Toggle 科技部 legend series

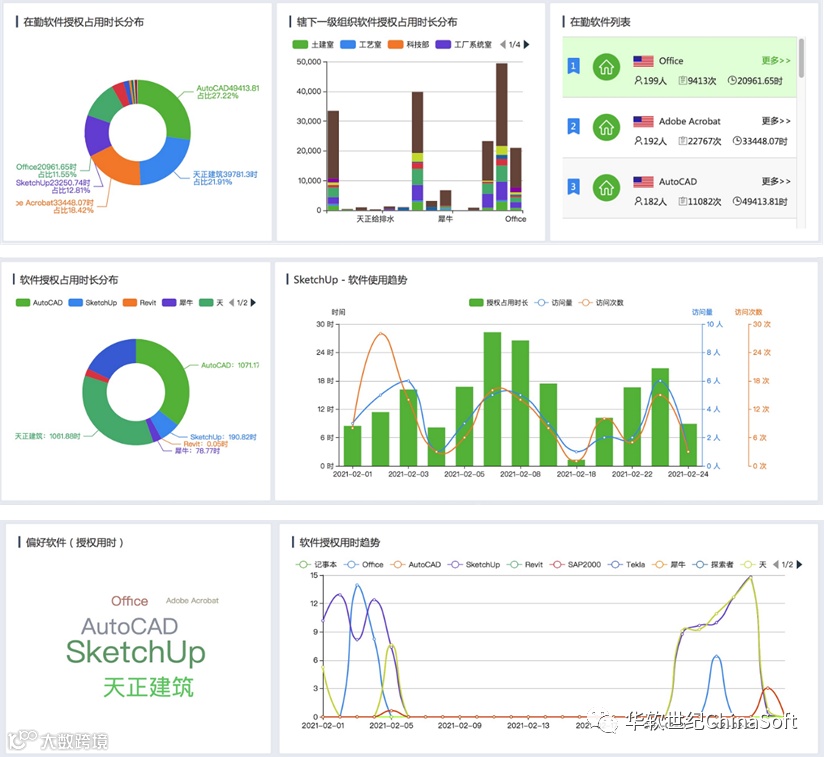[x=409, y=45]
